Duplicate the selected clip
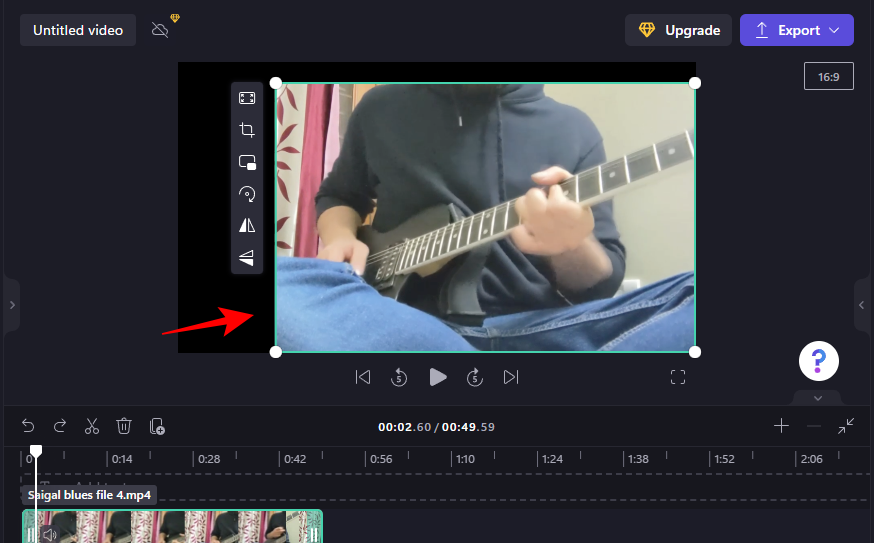The width and height of the screenshot is (874, 543). [x=157, y=426]
